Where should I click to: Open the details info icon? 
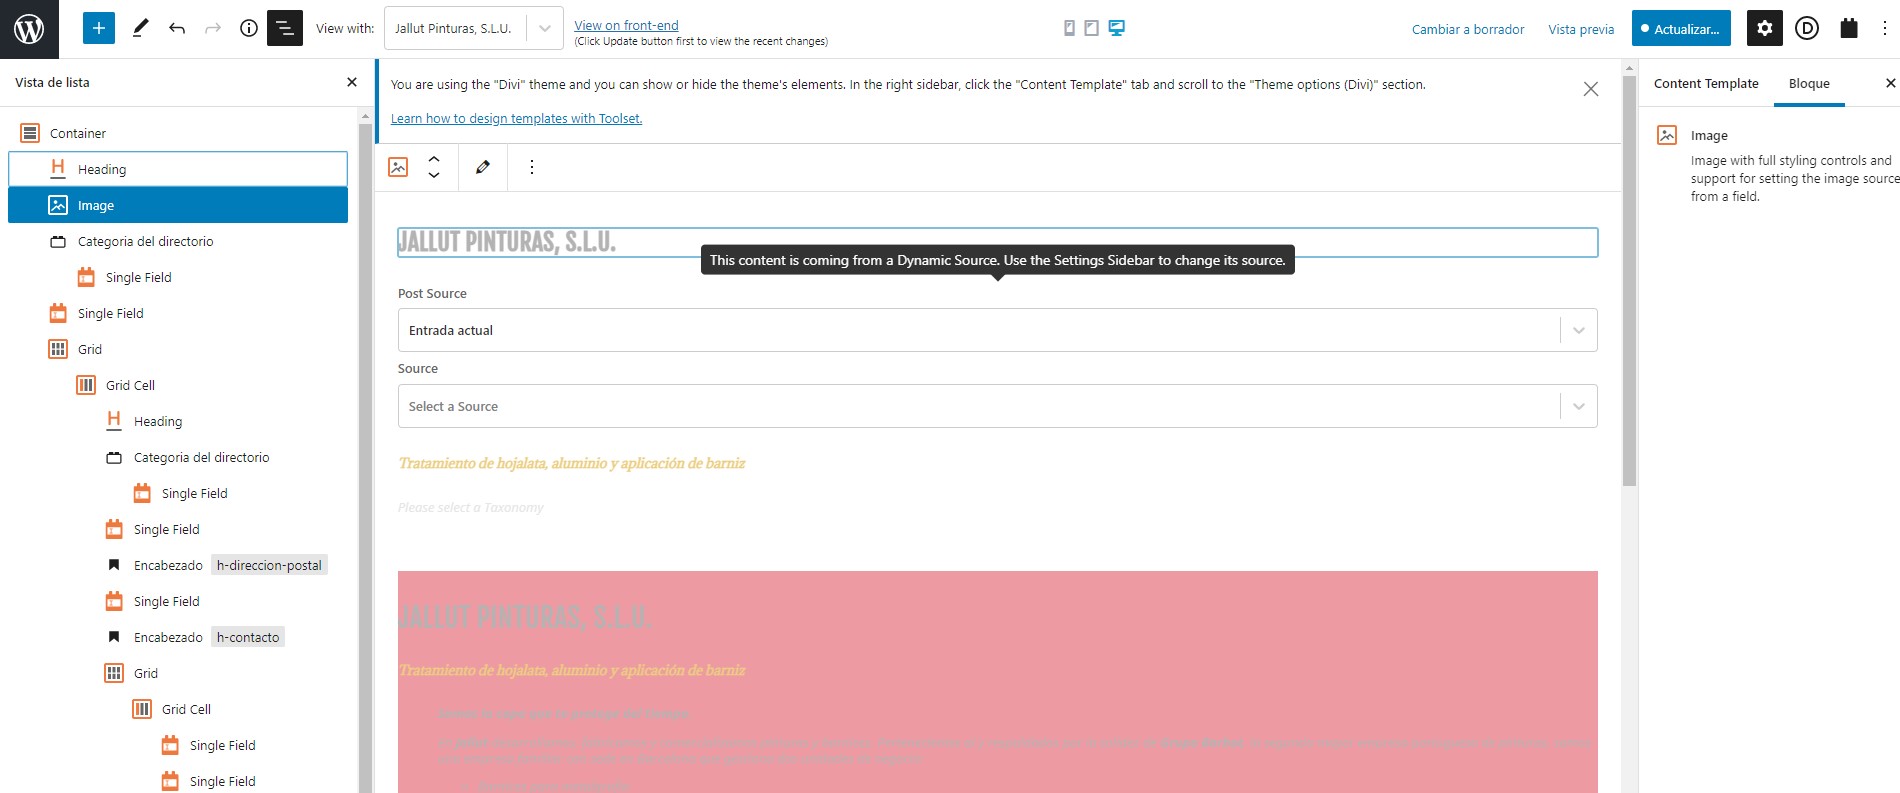pos(249,29)
